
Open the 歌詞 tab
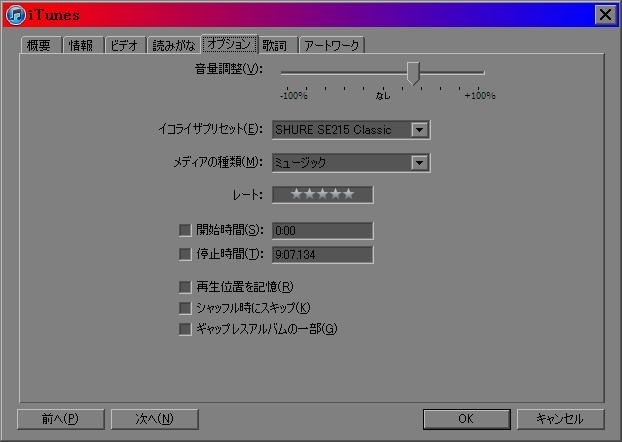(x=277, y=45)
